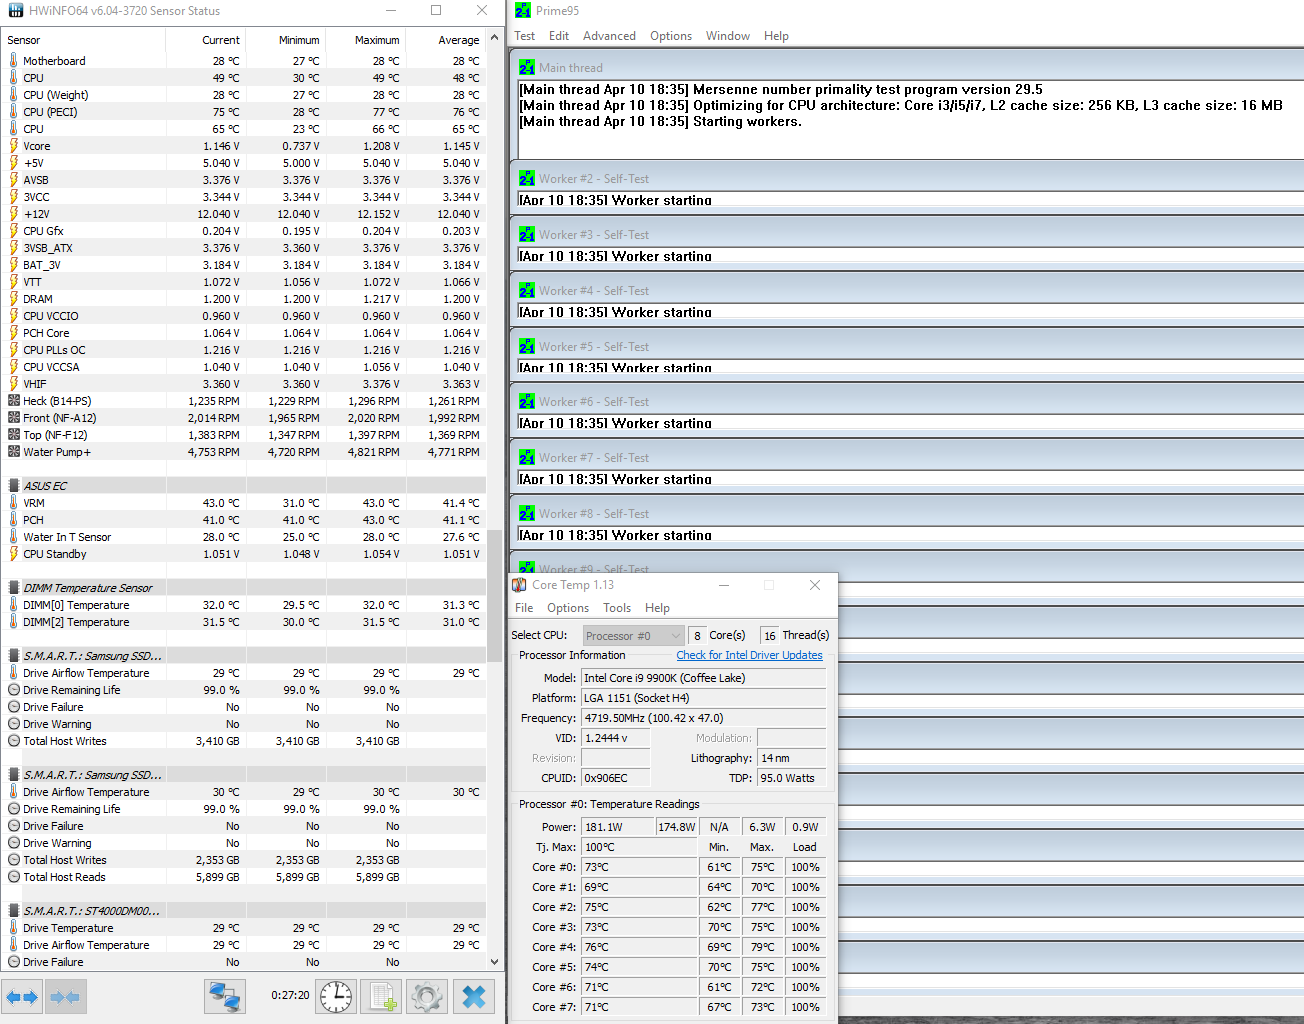The image size is (1304, 1024).
Task: Click Core #4 temperature reading 76°C
Action: (x=639, y=947)
